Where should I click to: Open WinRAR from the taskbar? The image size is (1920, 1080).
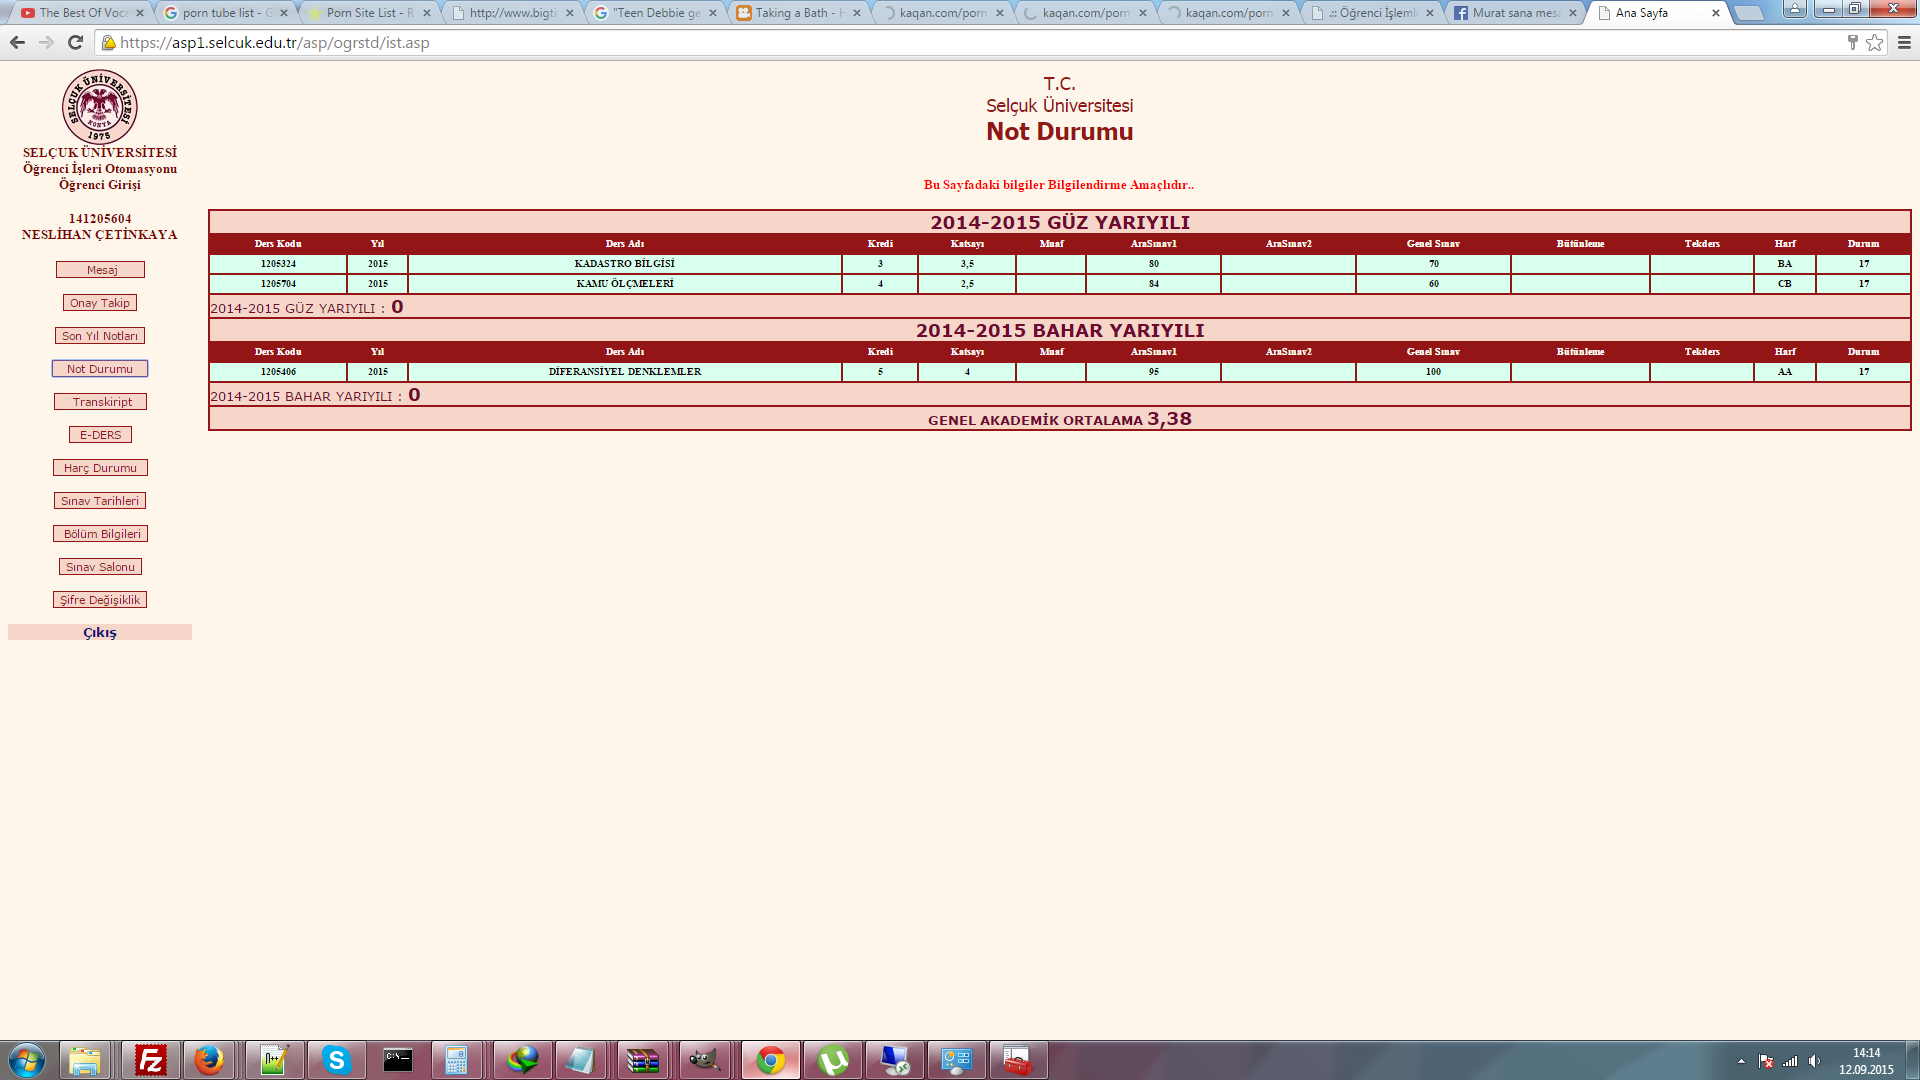[x=643, y=1060]
